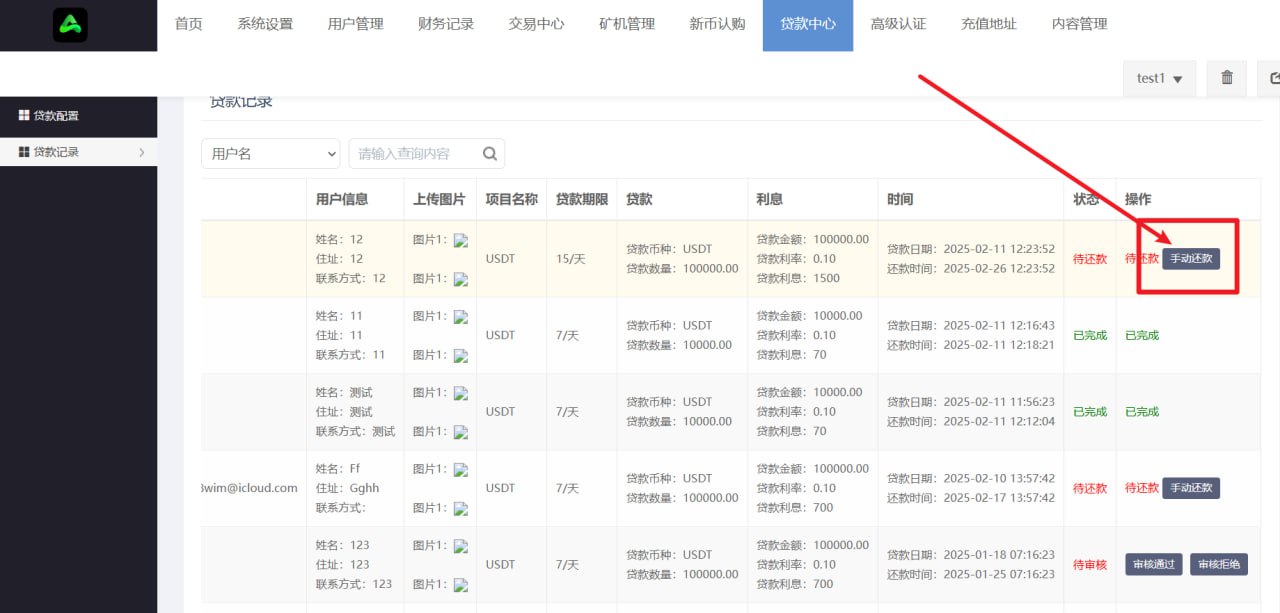Select 贷款配置 in the sidebar

coord(56,116)
